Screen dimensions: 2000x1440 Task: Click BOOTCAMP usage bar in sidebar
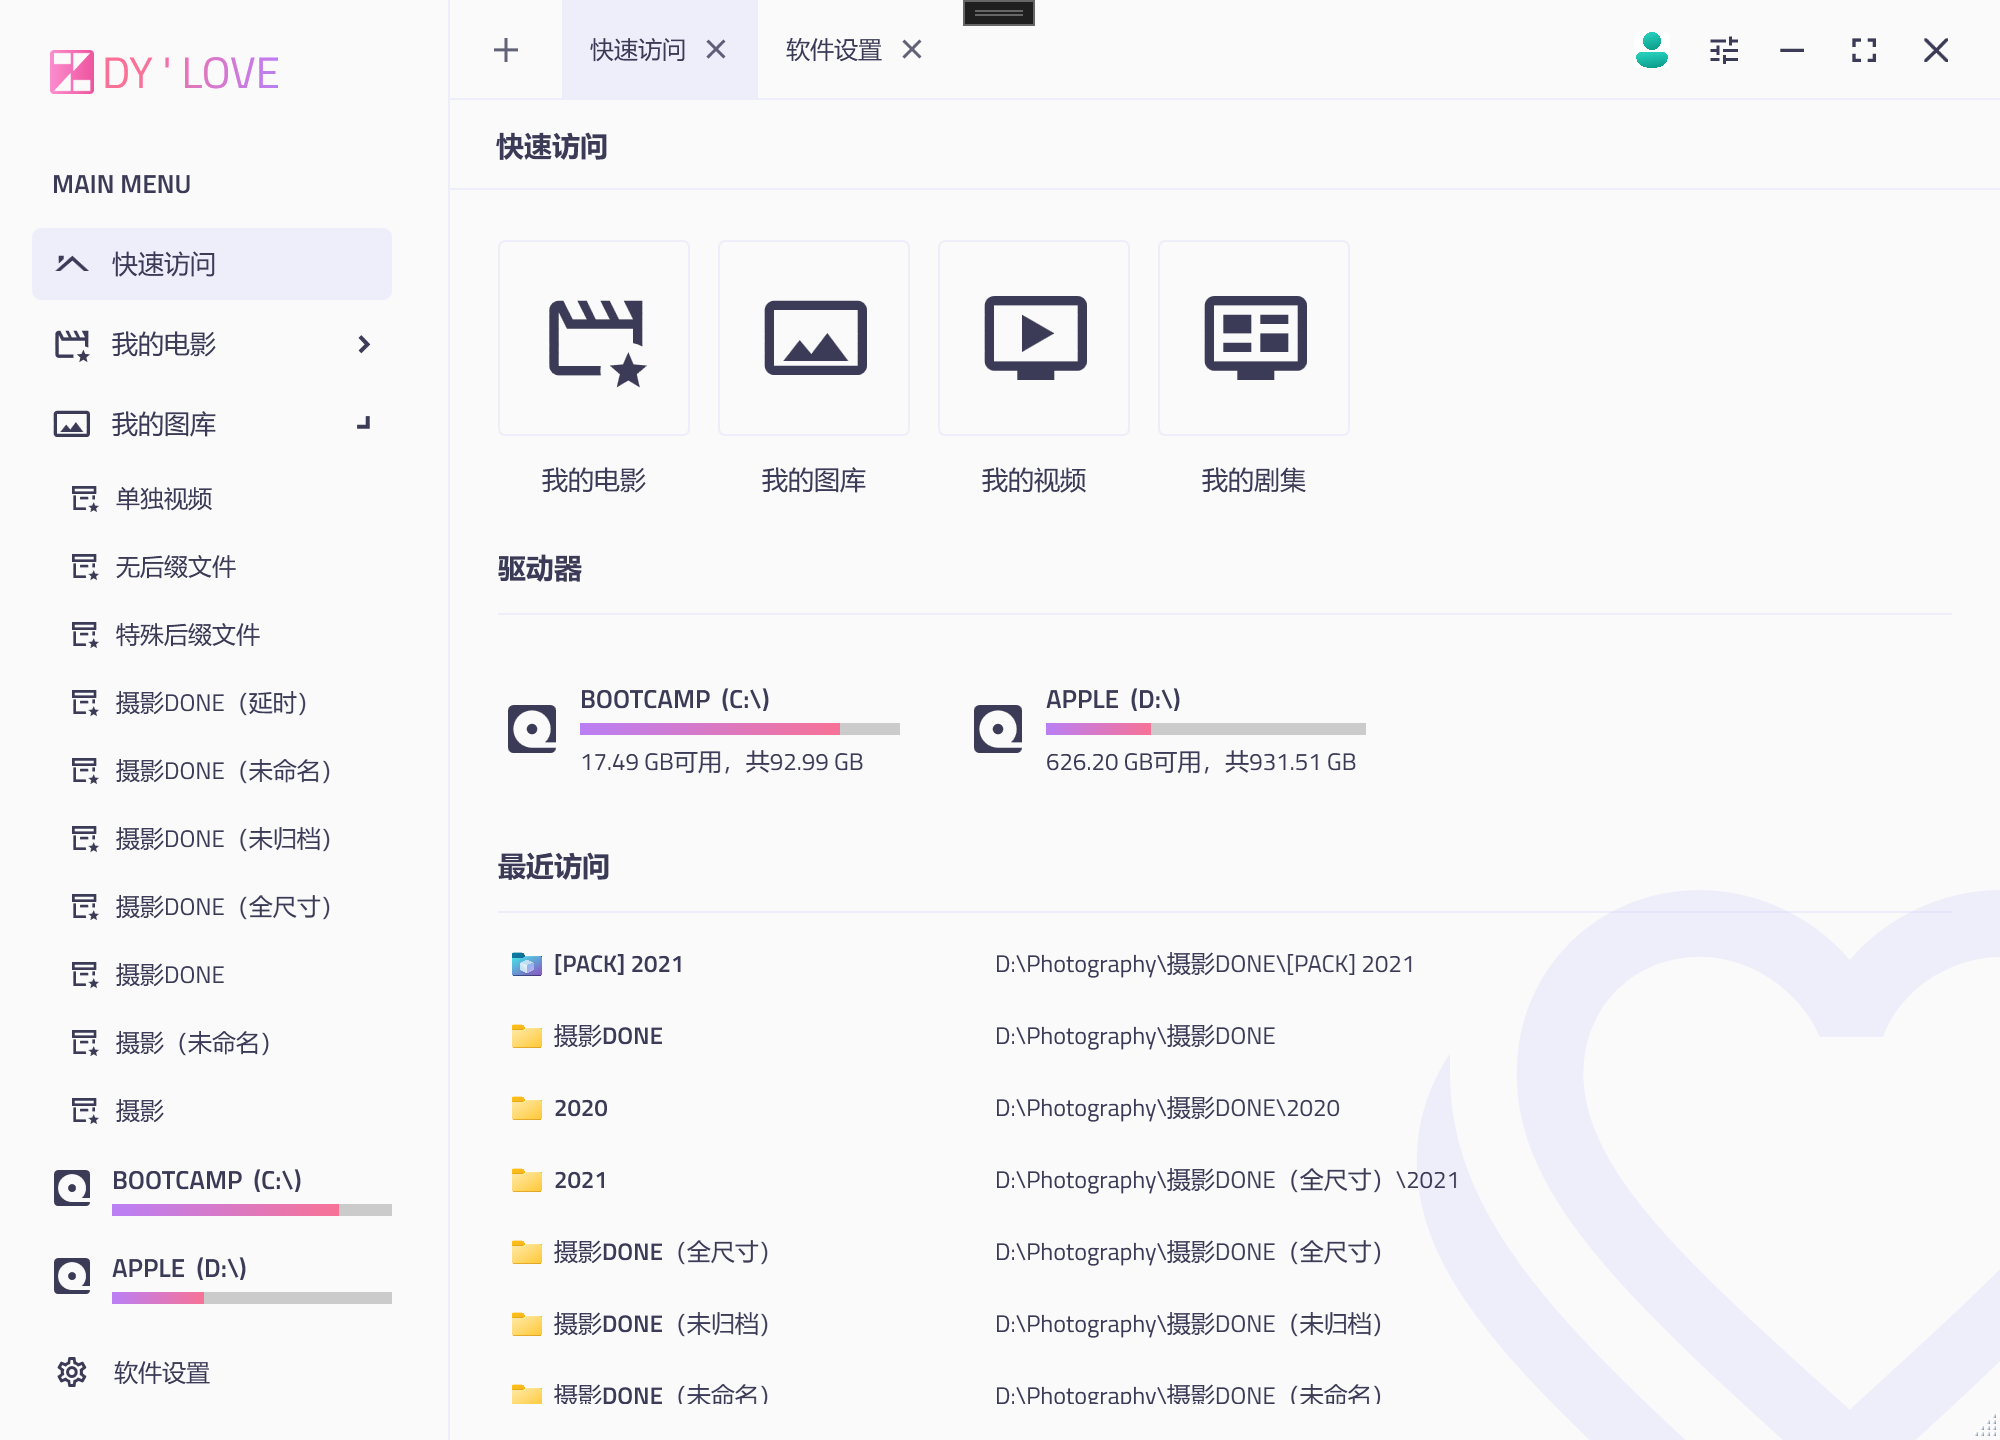coord(252,1210)
